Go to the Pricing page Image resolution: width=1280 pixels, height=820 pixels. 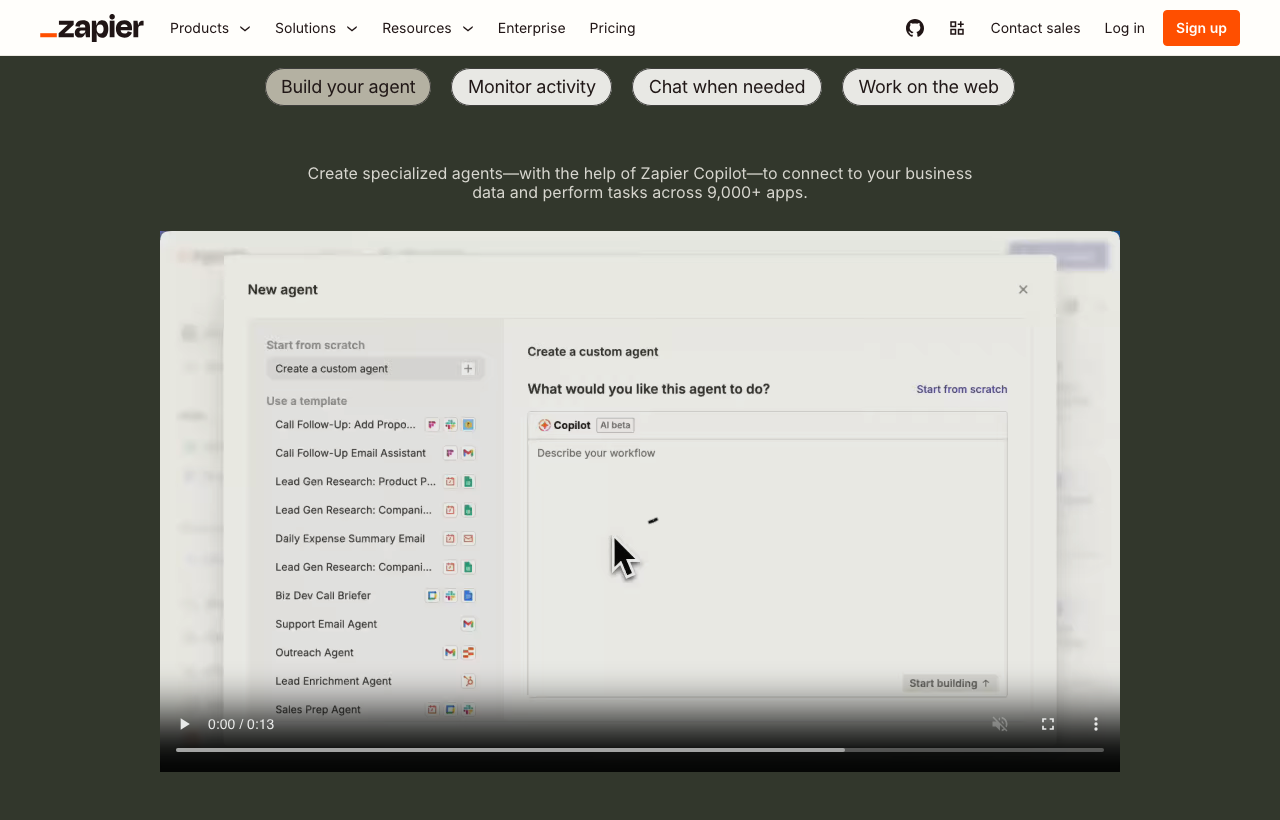(613, 28)
